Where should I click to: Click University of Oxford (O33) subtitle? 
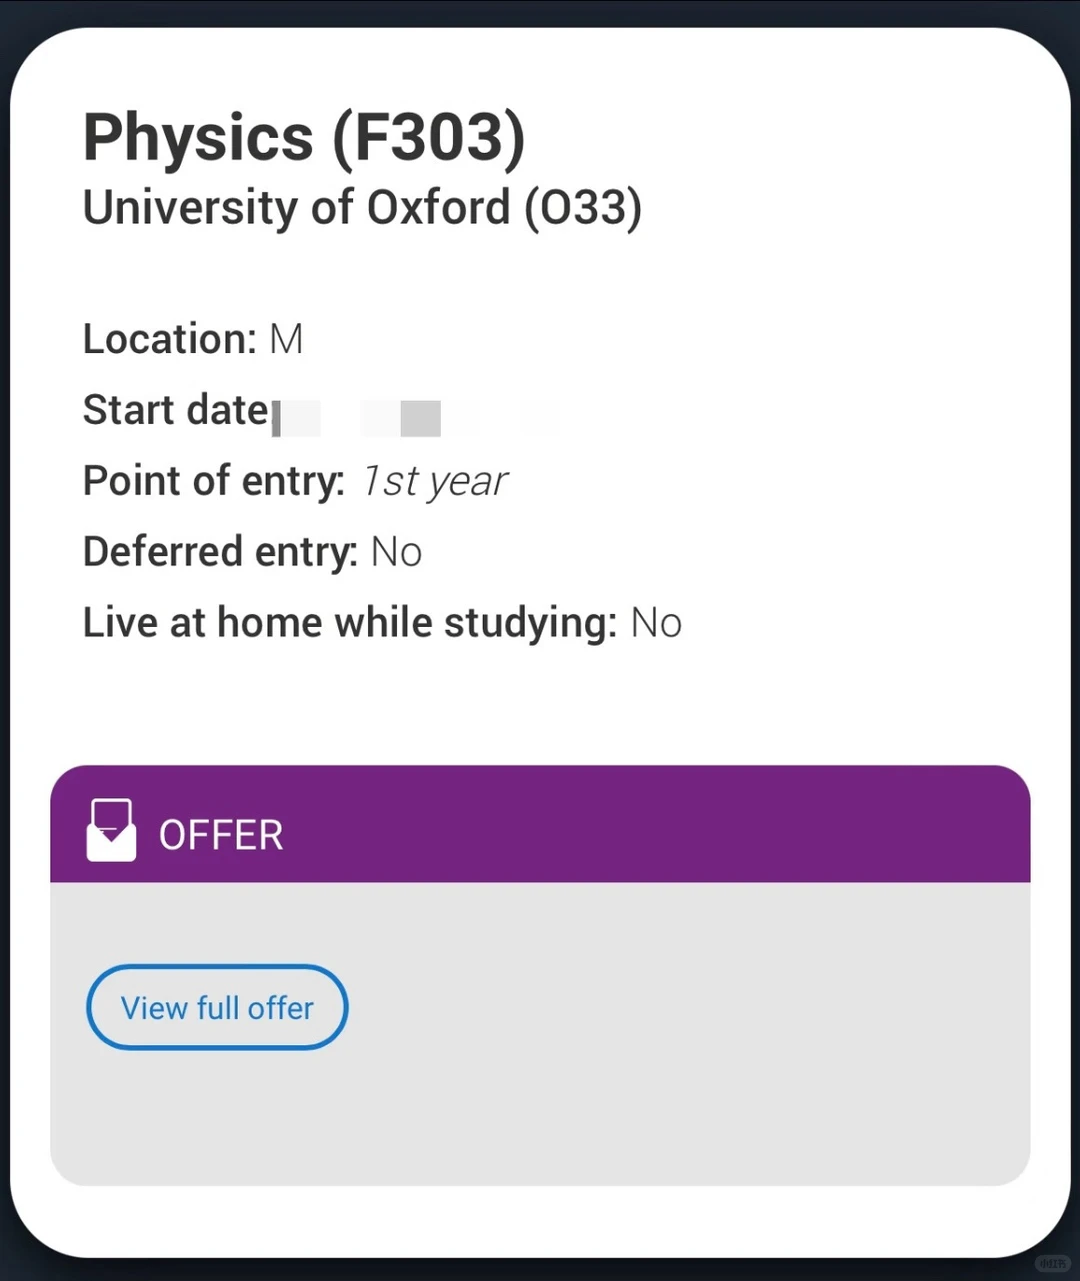click(x=362, y=208)
